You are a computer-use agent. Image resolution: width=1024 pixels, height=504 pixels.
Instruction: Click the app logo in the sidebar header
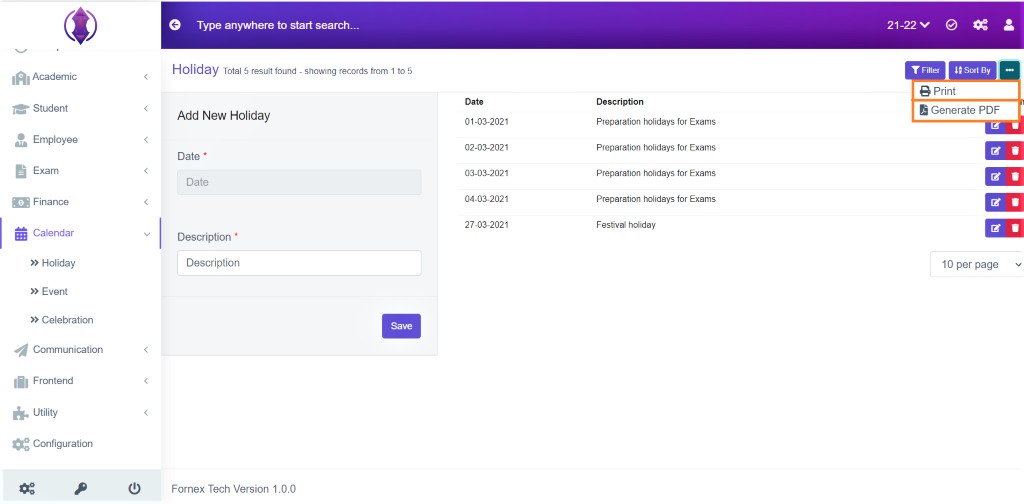tap(80, 25)
